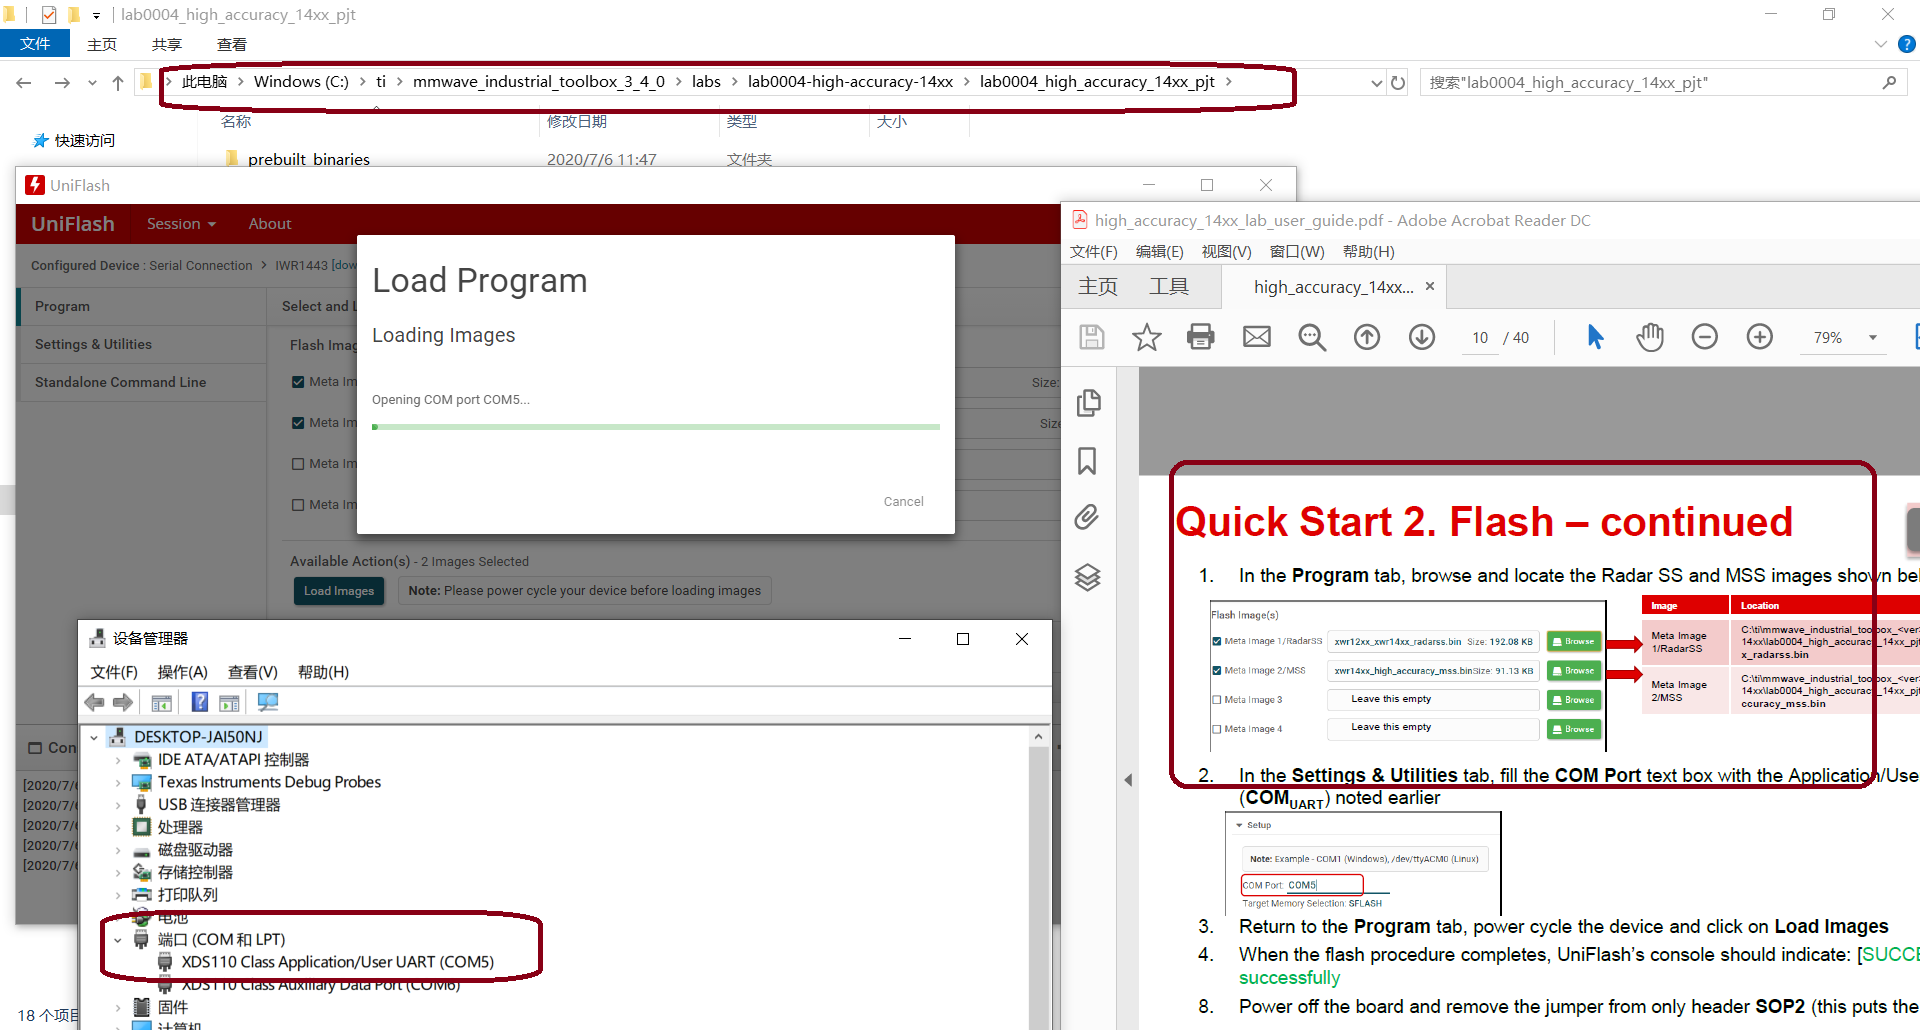Open Device Manager 操作(A) menu
Viewport: 1920px width, 1030px height.
(182, 672)
